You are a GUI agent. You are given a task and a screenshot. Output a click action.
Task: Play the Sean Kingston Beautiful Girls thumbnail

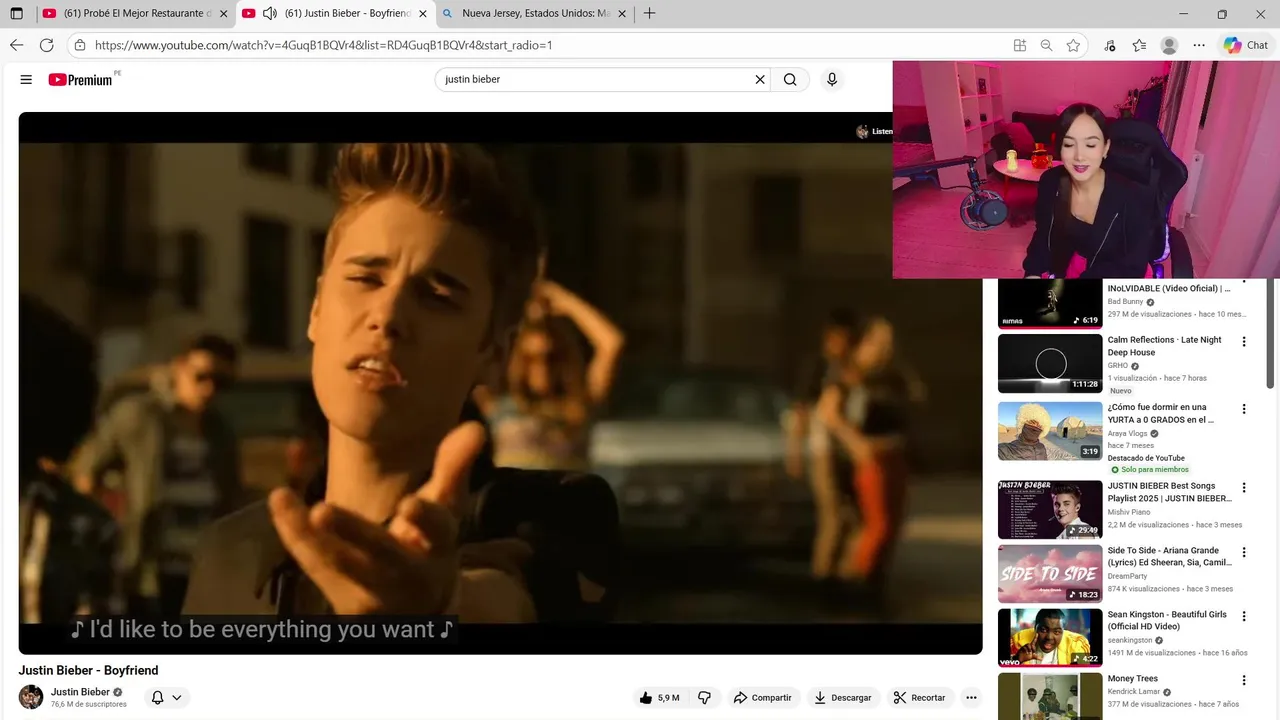click(x=1050, y=638)
